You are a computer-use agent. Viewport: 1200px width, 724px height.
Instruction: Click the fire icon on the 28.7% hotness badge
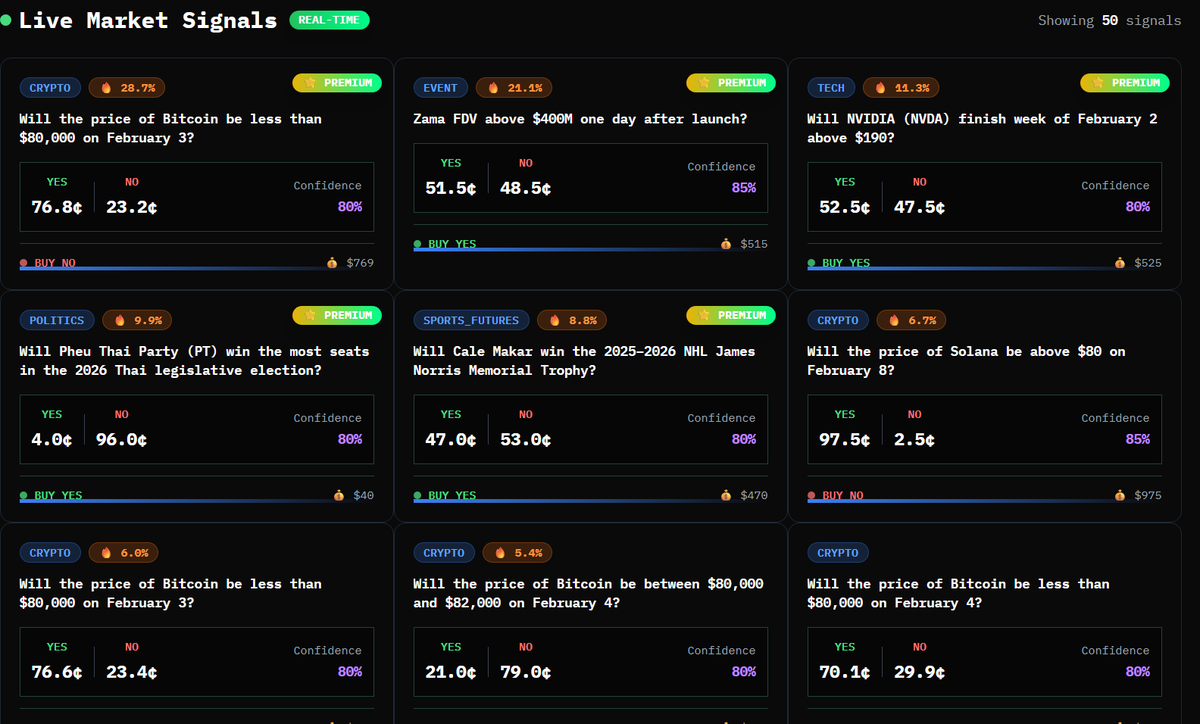click(105, 87)
